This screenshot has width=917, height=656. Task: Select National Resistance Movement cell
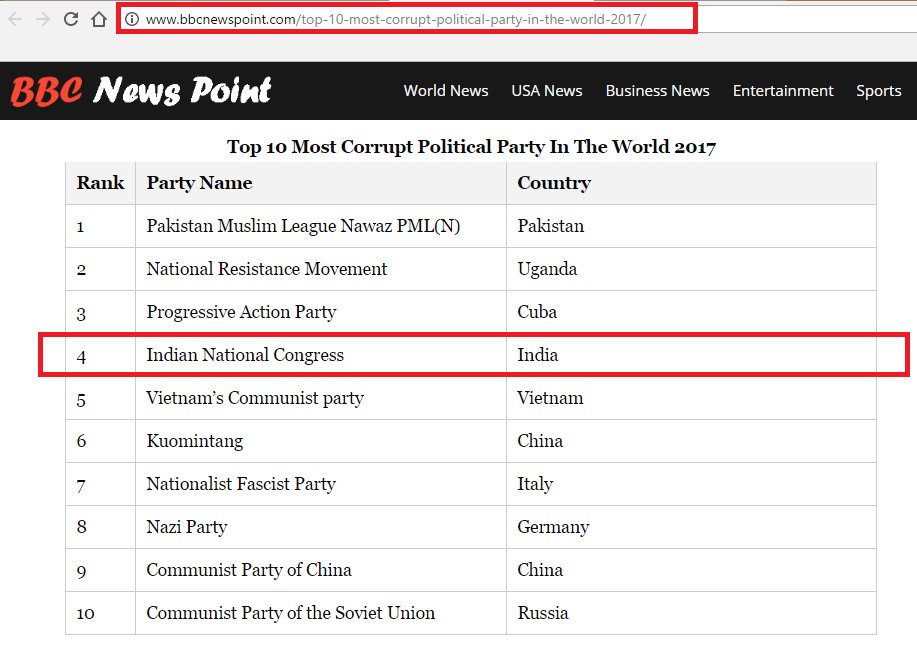[321, 269]
